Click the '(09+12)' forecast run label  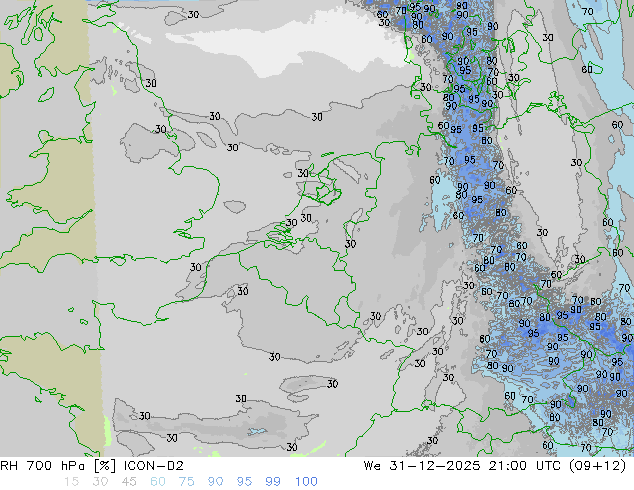(597, 466)
